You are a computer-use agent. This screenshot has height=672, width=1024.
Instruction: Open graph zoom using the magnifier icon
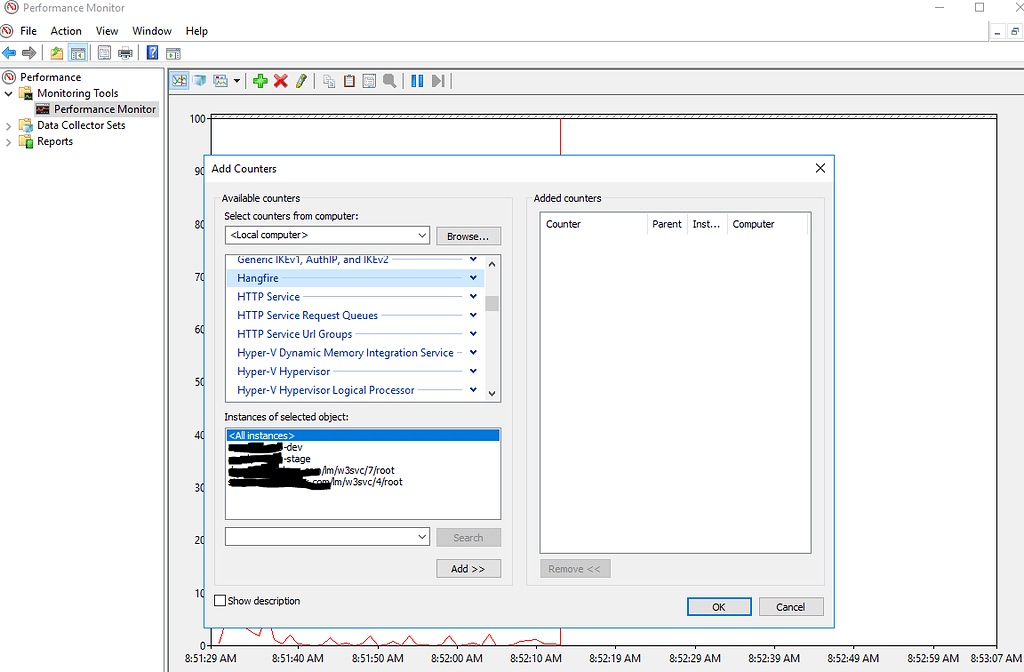389,81
